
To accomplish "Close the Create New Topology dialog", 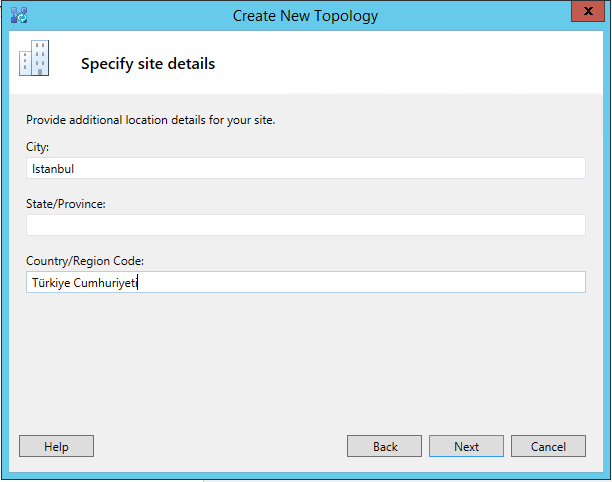I will point(588,11).
